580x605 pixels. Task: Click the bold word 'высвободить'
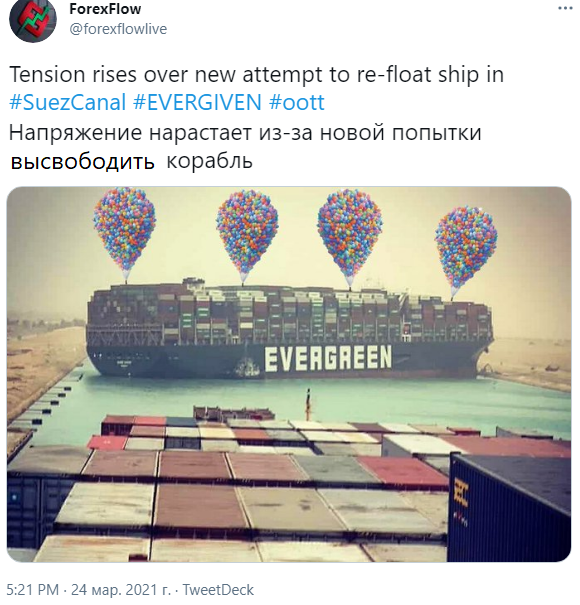click(x=82, y=162)
